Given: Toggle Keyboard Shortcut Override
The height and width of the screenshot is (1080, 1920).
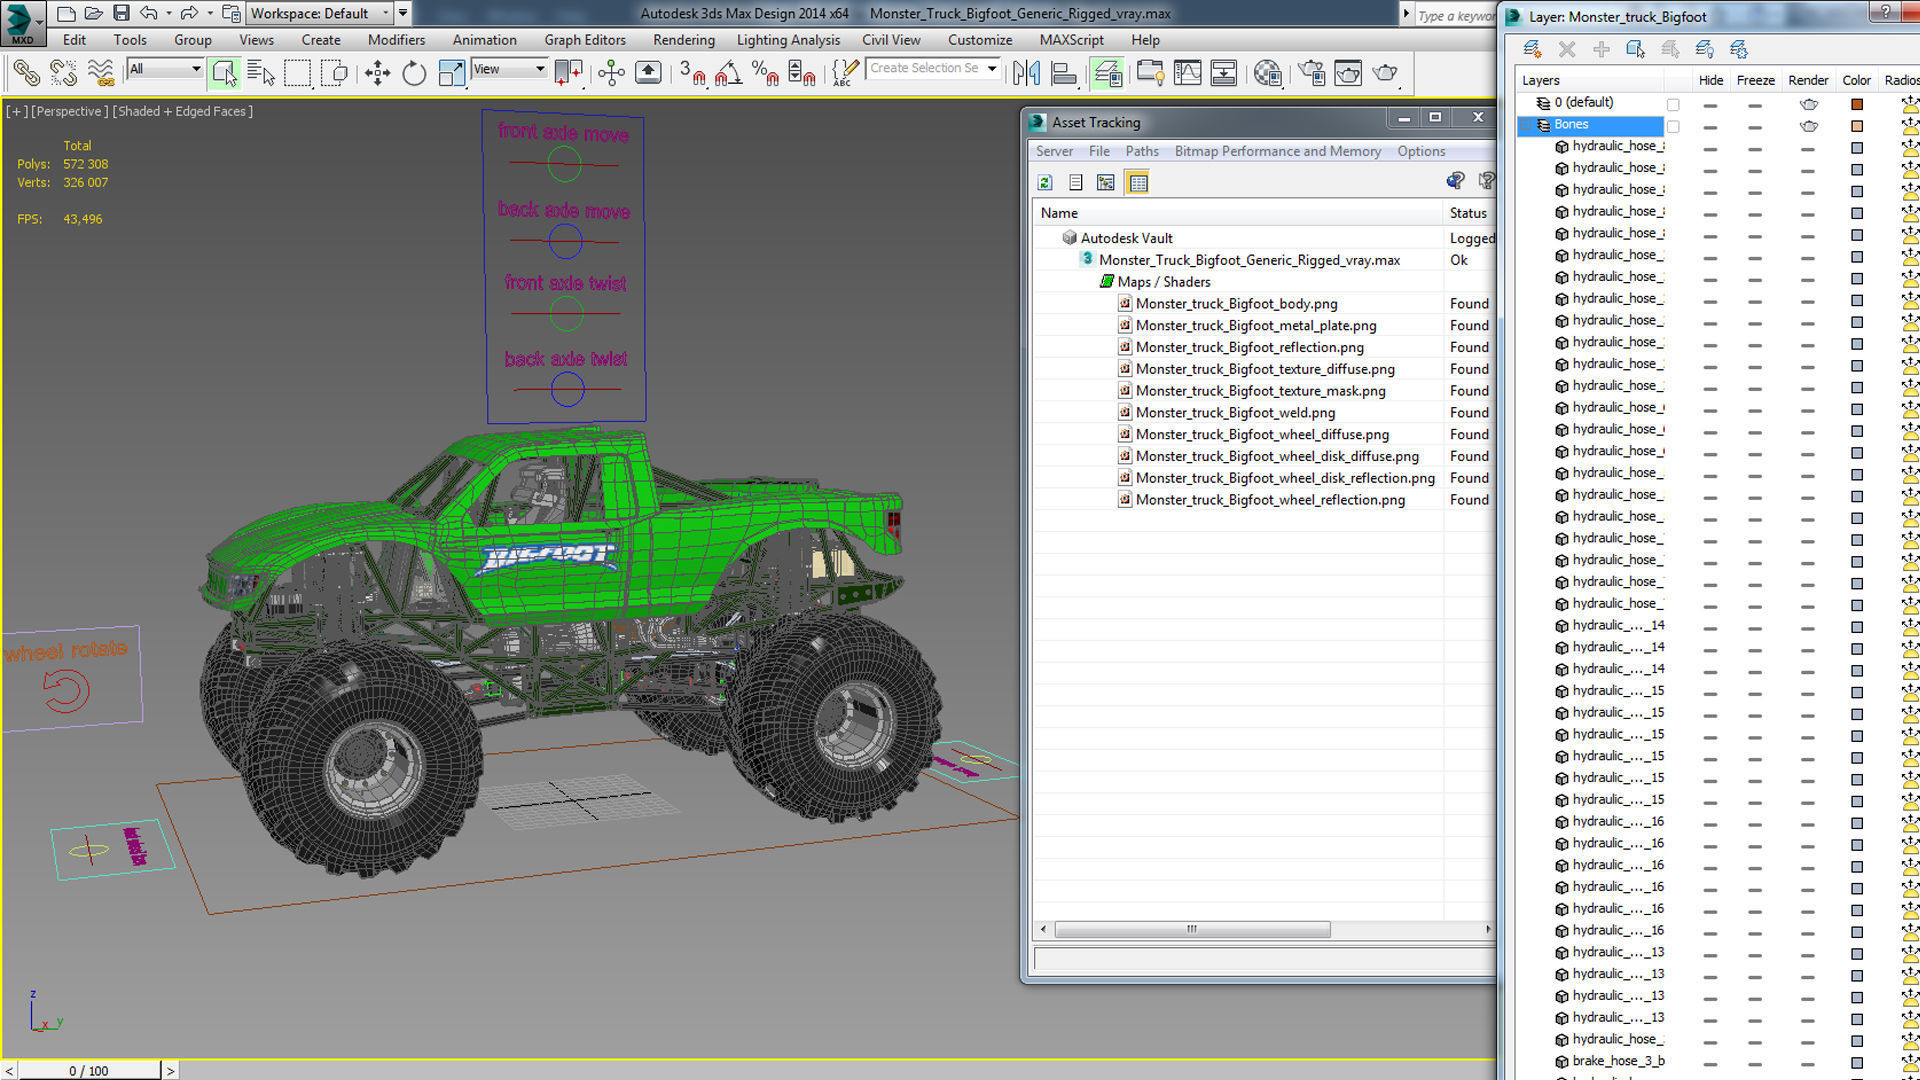Looking at the screenshot, I should pyautogui.click(x=648, y=72).
